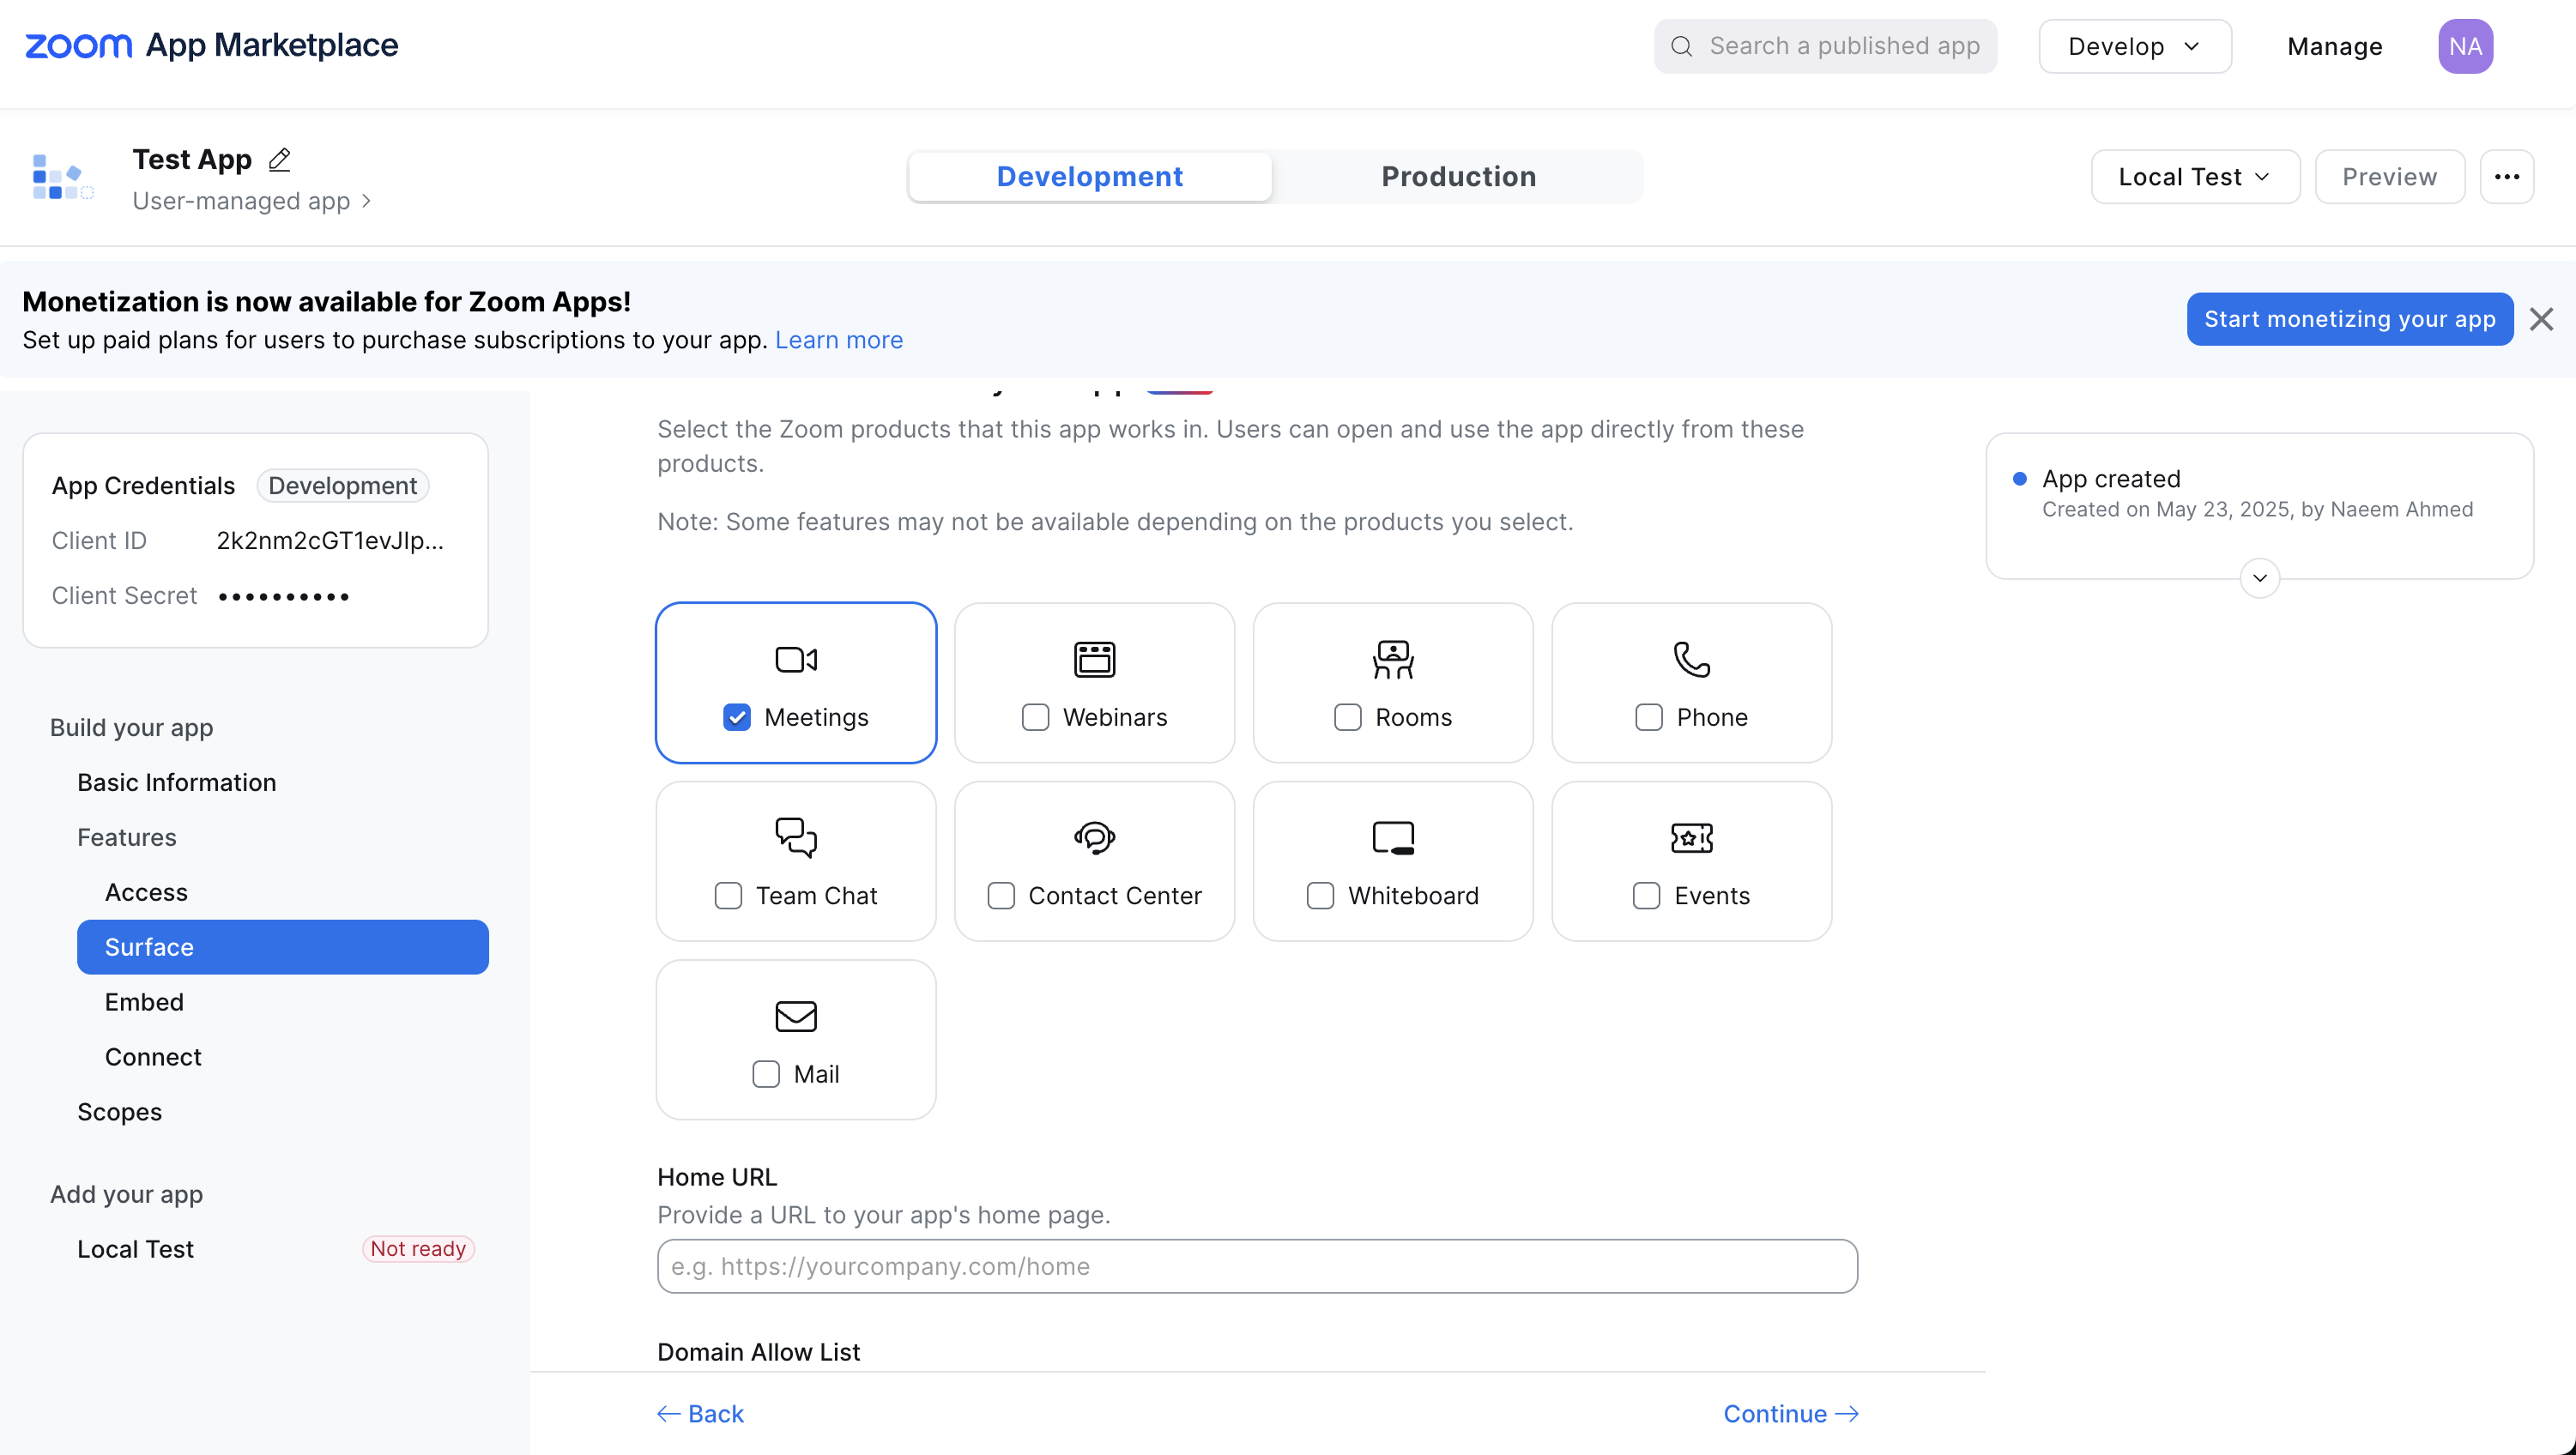The image size is (2576, 1455).
Task: Expand the Local Test dropdown
Action: tap(2194, 177)
